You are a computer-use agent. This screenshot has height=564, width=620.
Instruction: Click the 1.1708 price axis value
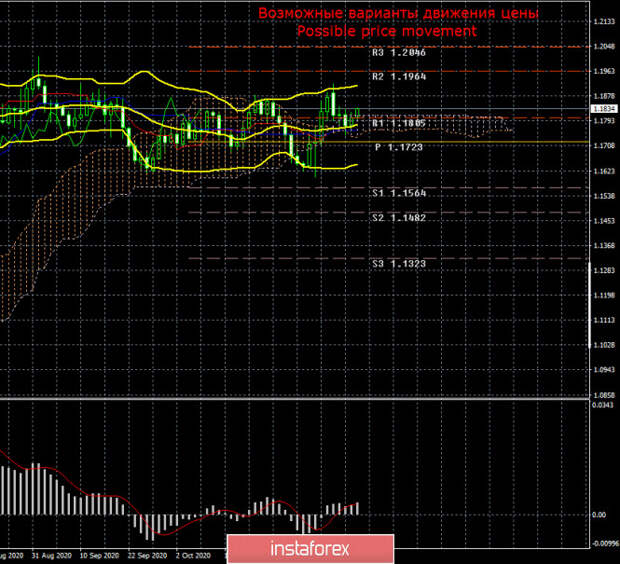pyautogui.click(x=605, y=146)
